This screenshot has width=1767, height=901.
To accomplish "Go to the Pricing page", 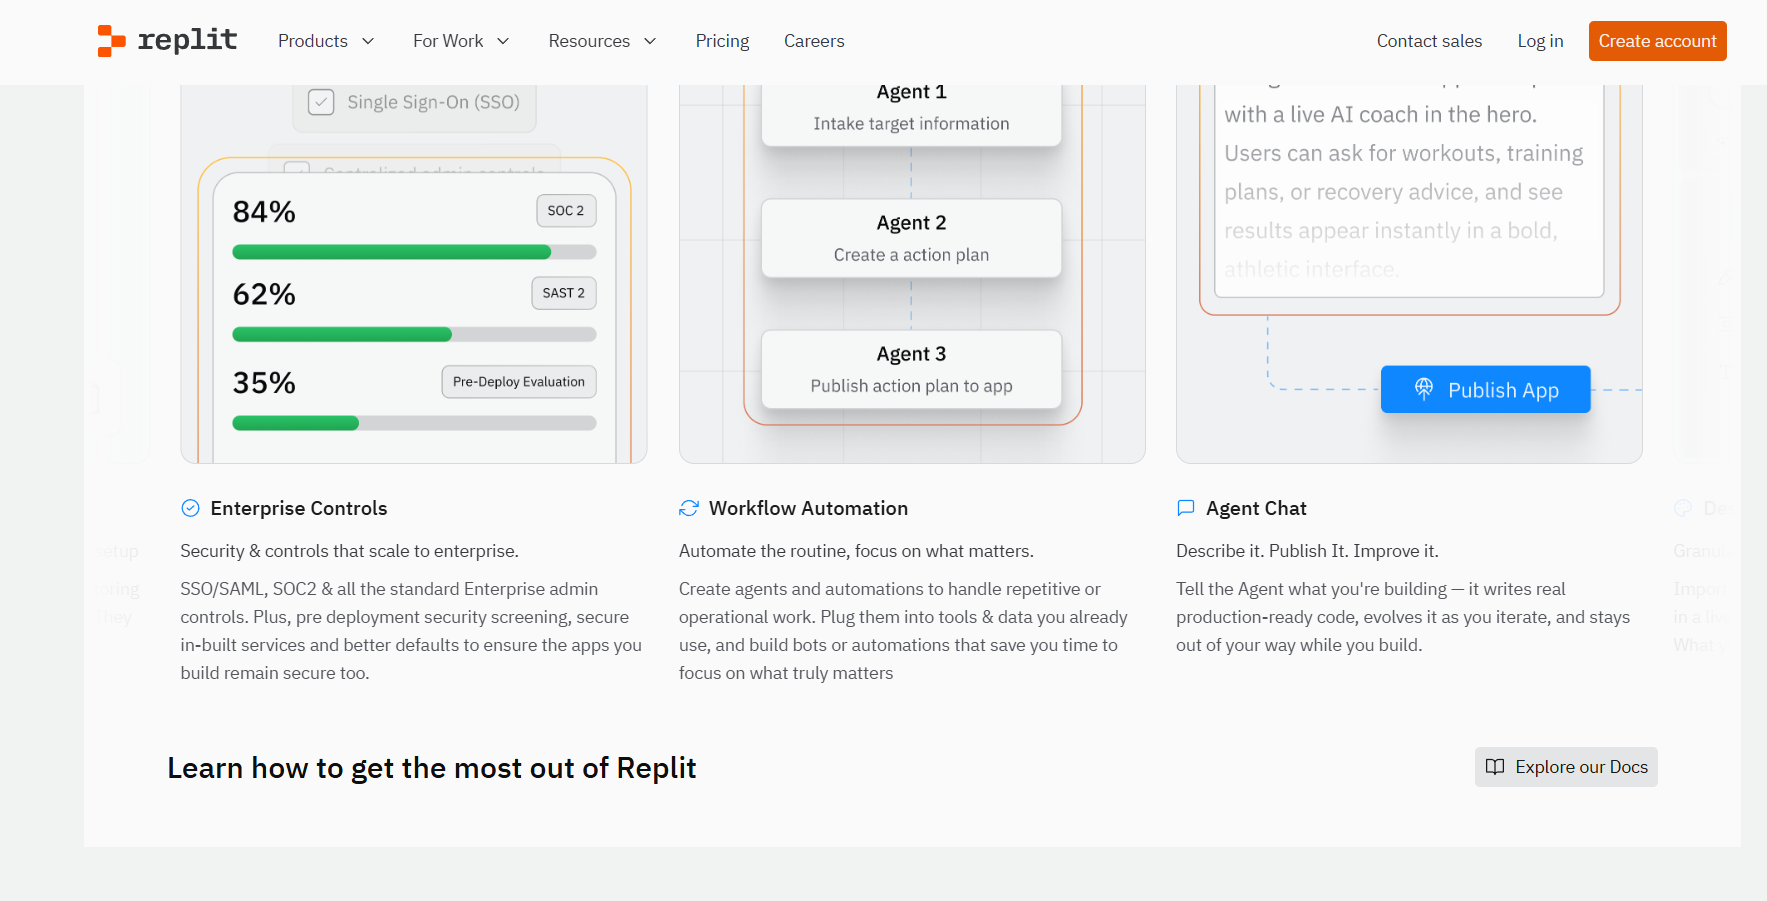I will [x=722, y=41].
